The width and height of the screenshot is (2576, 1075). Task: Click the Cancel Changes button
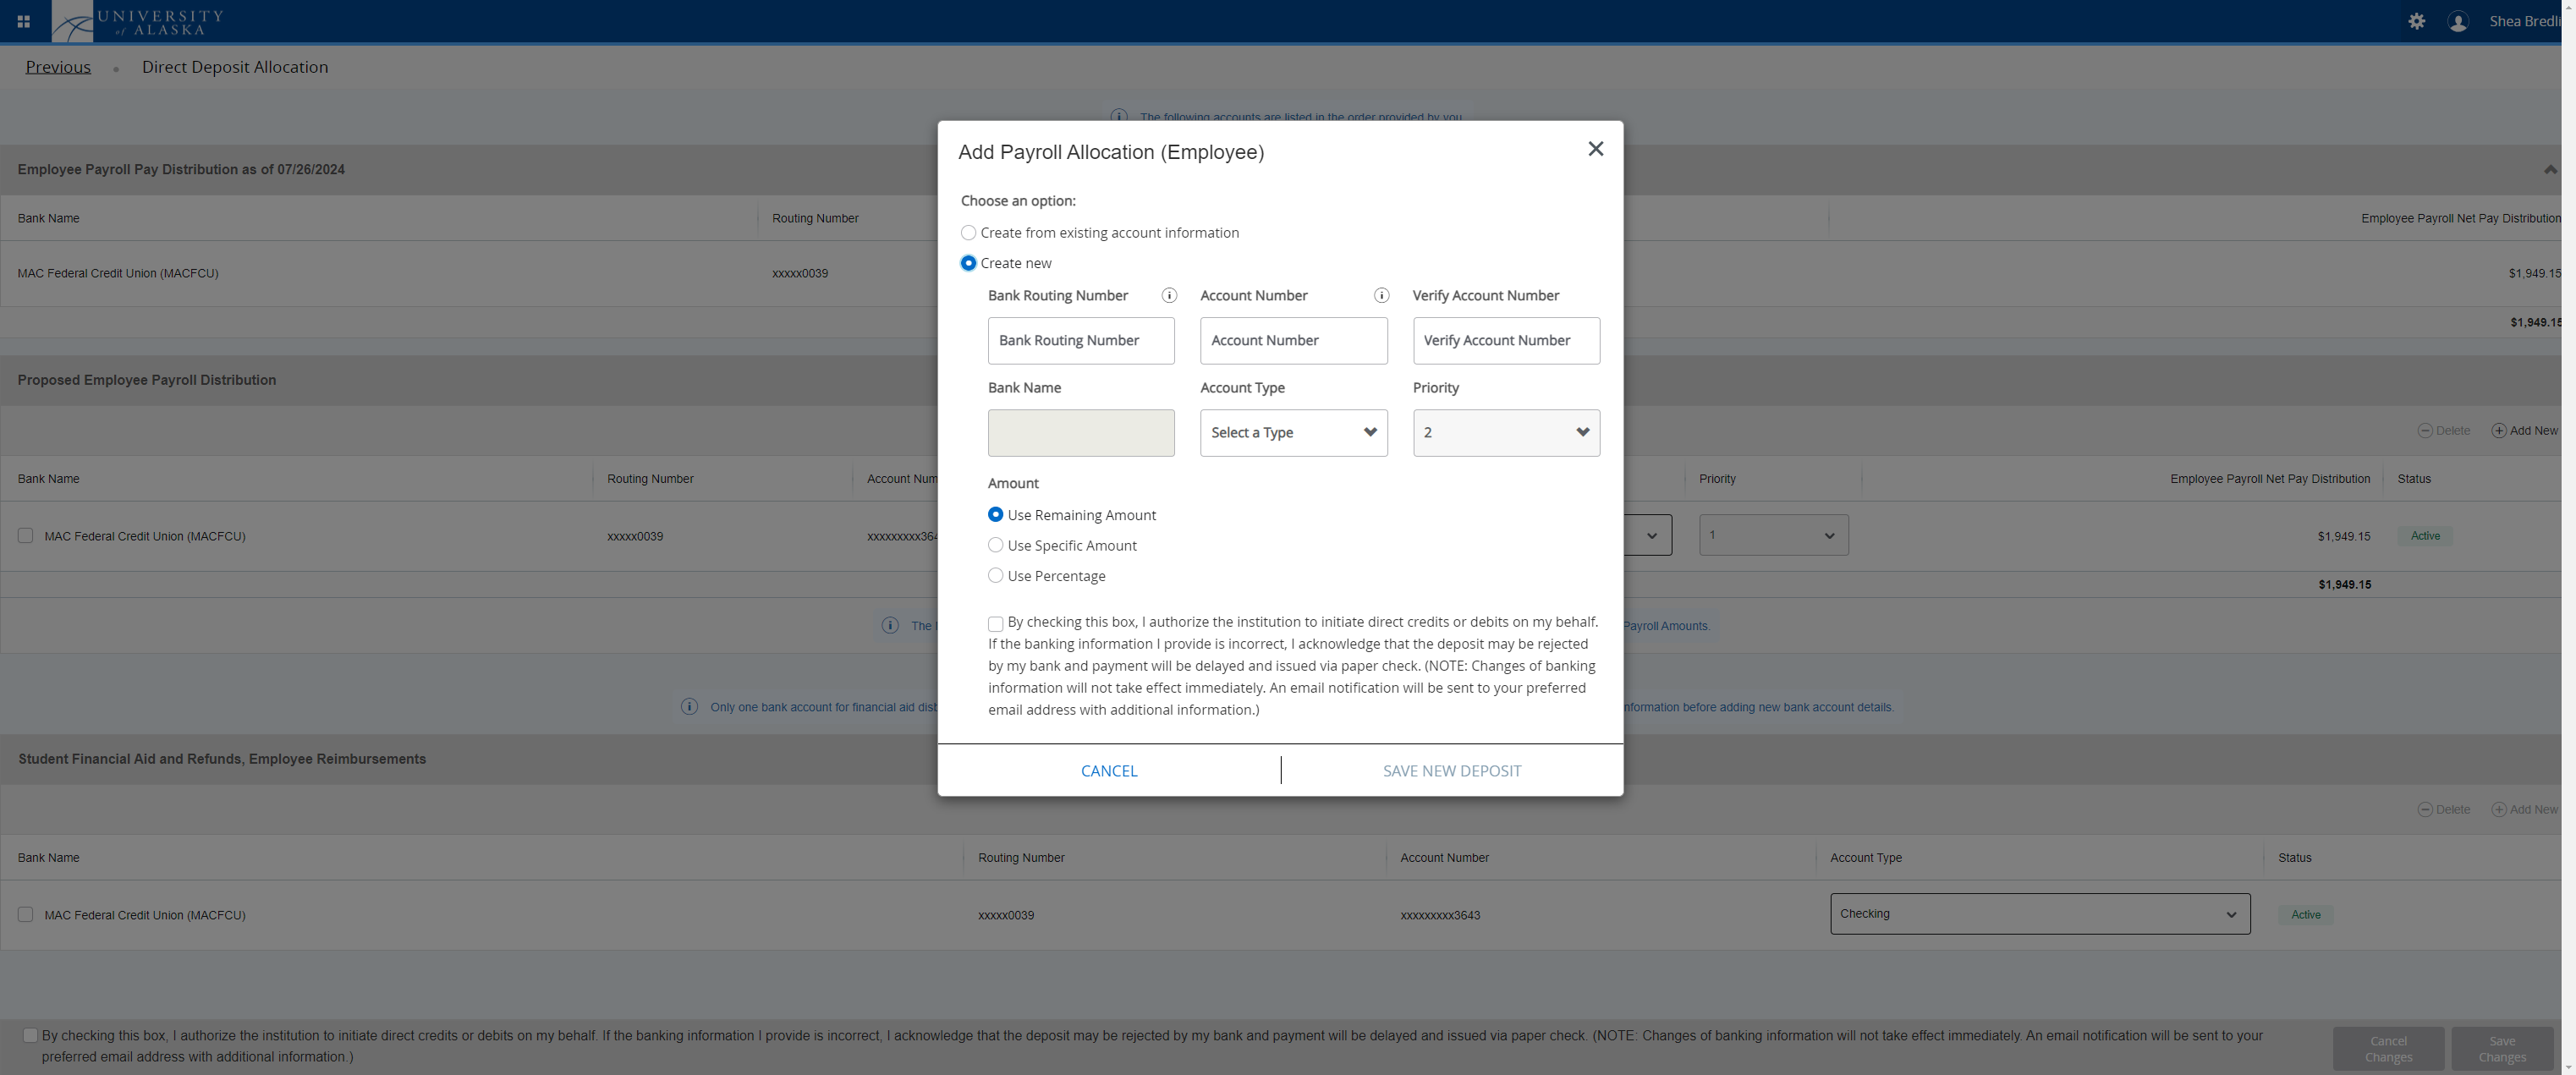click(2388, 1049)
